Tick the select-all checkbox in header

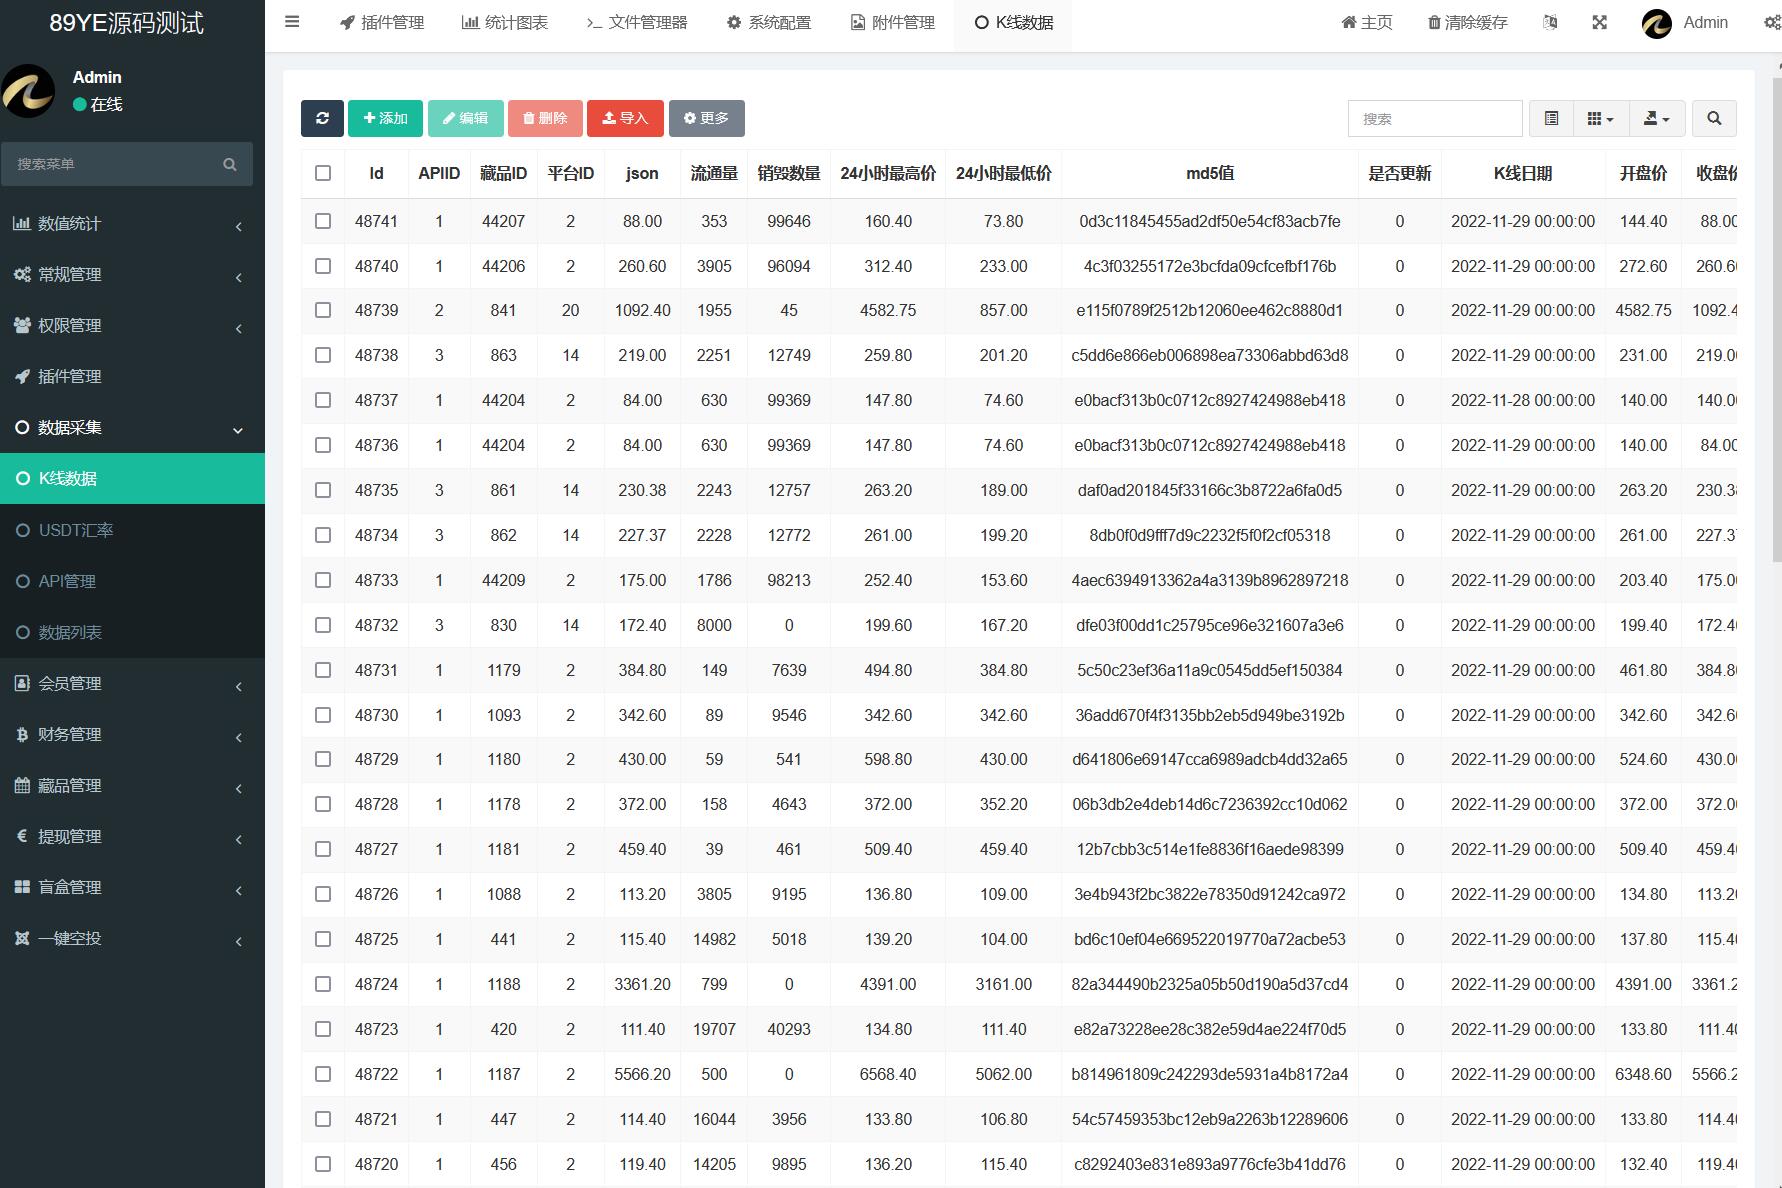323,173
